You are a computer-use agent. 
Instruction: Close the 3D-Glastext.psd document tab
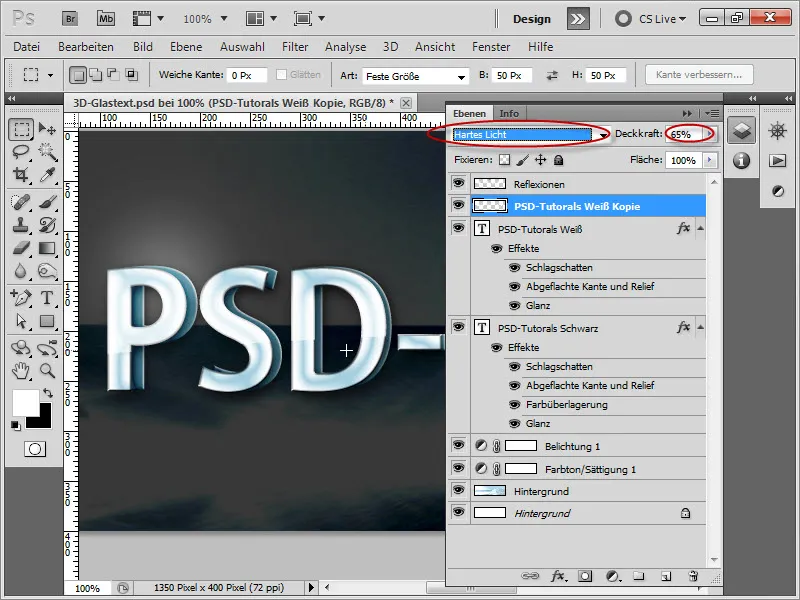(x=406, y=103)
